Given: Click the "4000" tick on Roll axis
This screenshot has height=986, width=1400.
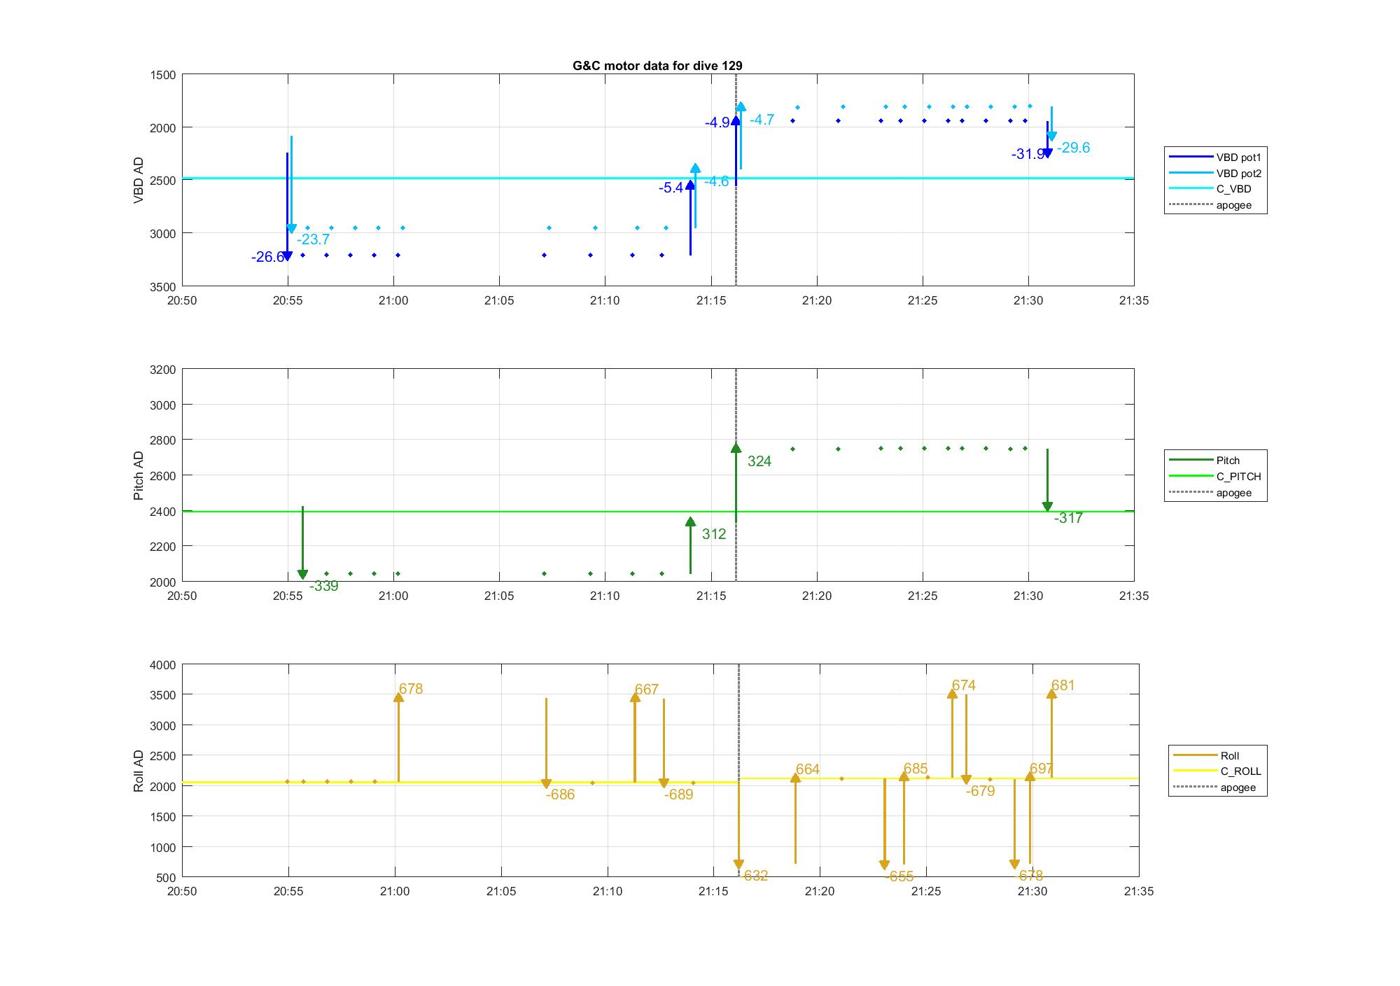Looking at the screenshot, I should tap(163, 665).
